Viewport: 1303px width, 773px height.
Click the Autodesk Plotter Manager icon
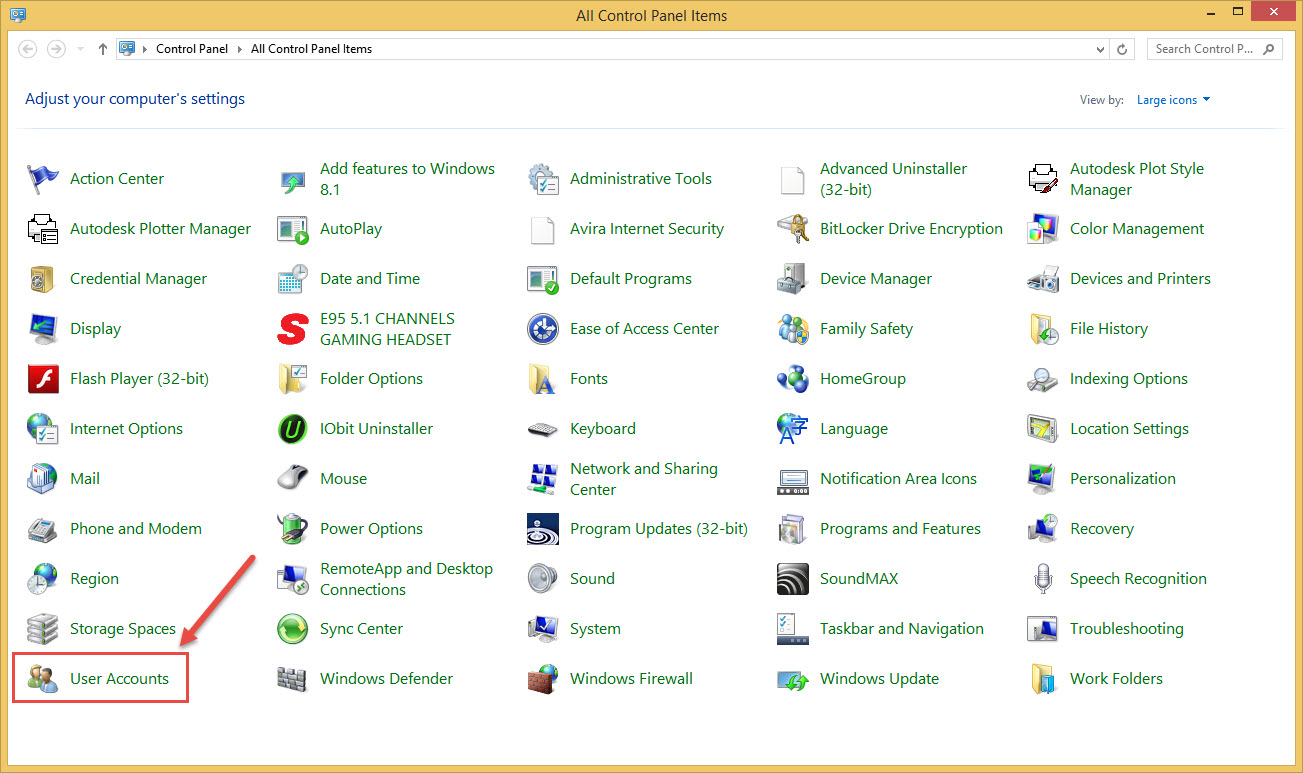click(x=43, y=229)
